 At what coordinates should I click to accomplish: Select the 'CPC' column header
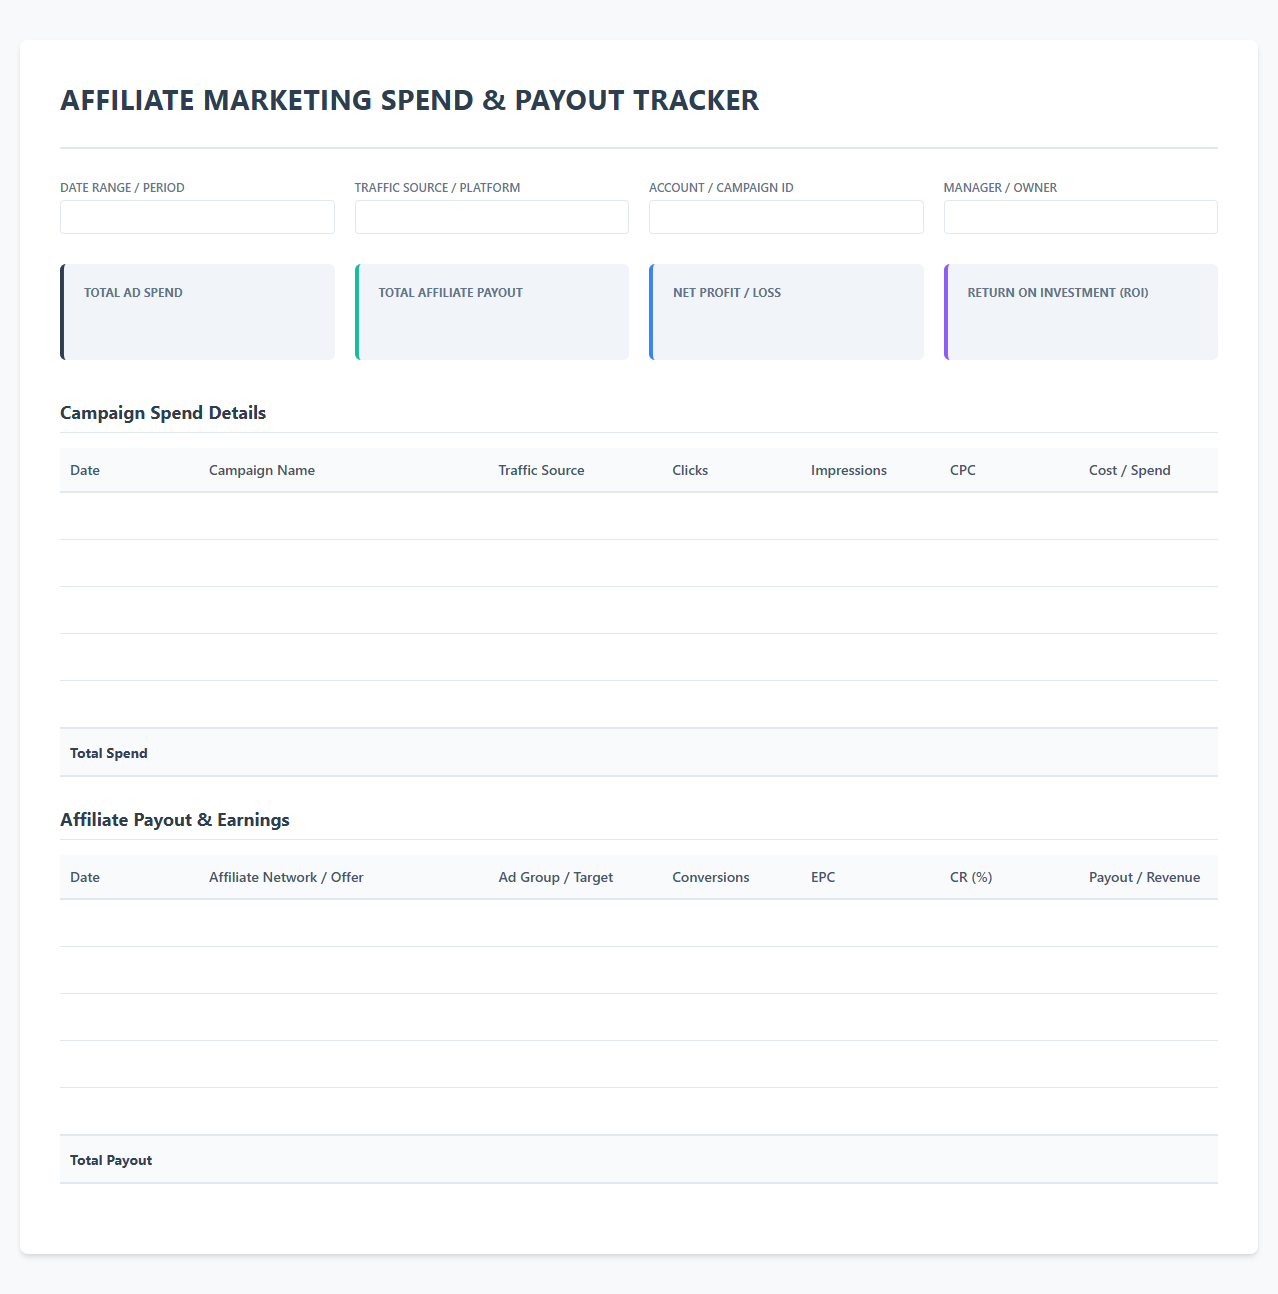(963, 470)
